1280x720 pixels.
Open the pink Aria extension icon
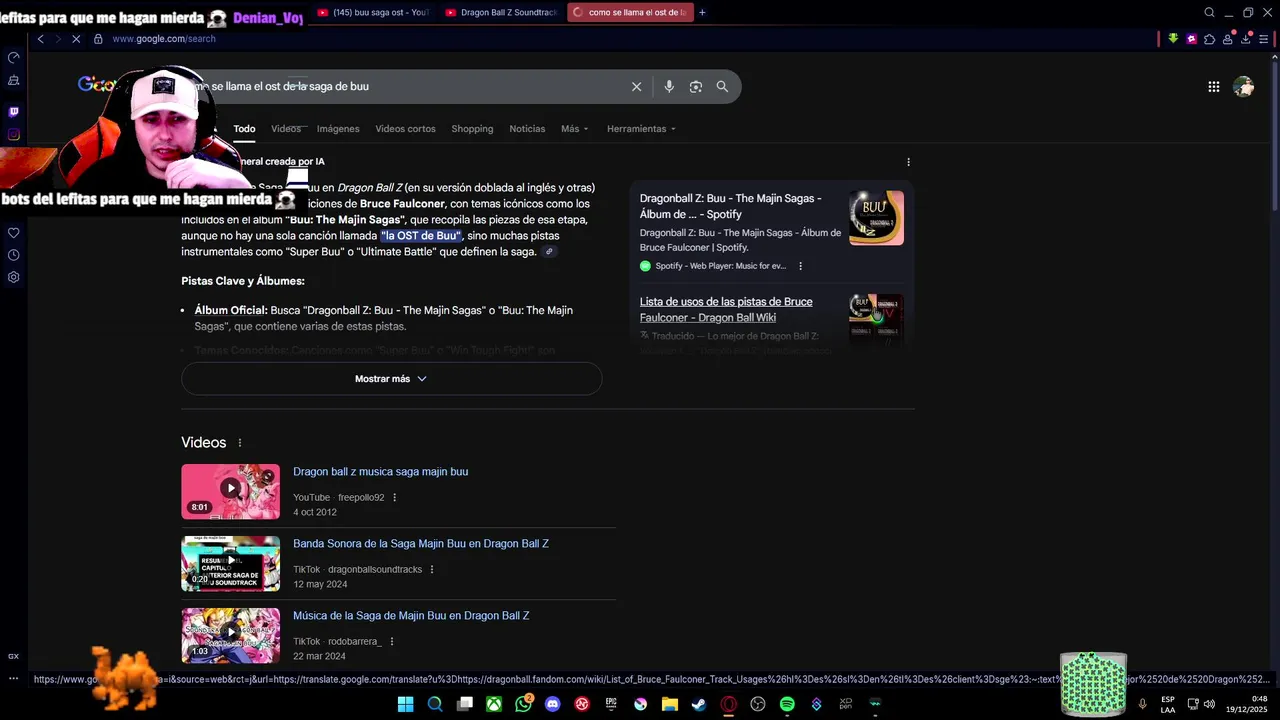(x=1191, y=39)
